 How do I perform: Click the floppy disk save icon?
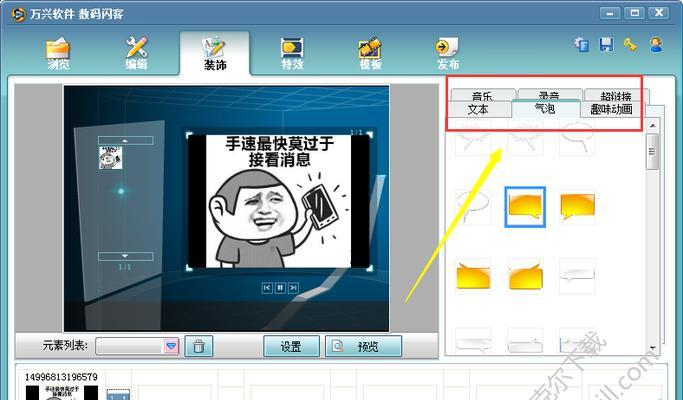pyautogui.click(x=606, y=44)
